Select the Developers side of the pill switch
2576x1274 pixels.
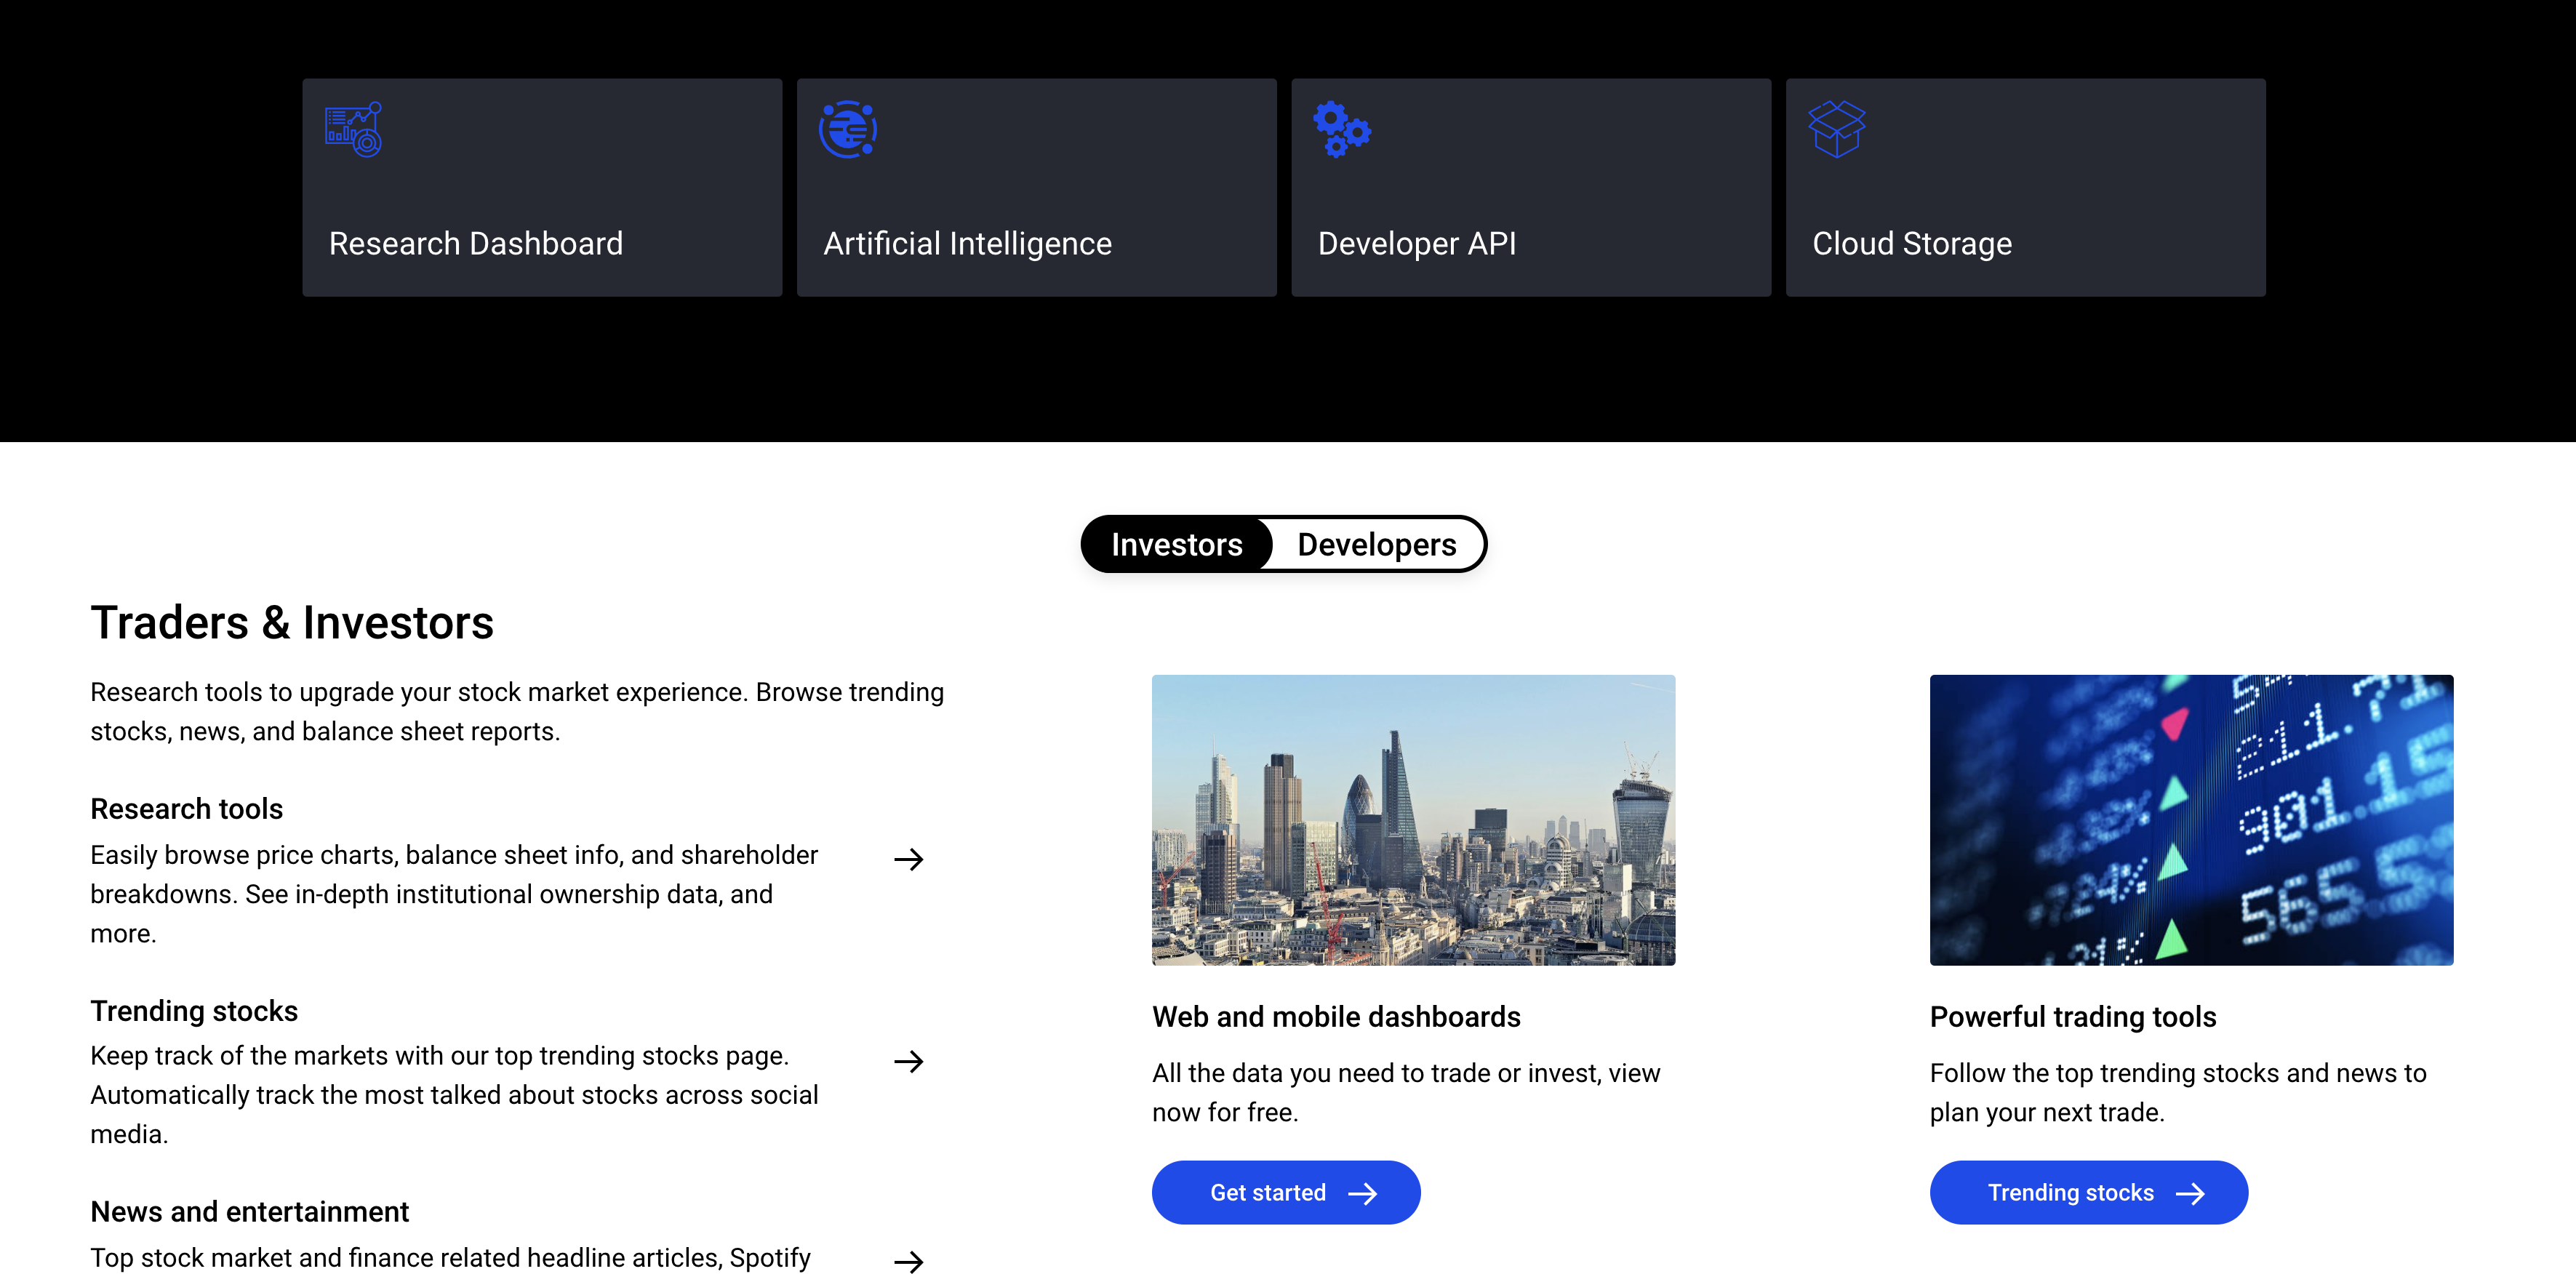(x=1376, y=544)
